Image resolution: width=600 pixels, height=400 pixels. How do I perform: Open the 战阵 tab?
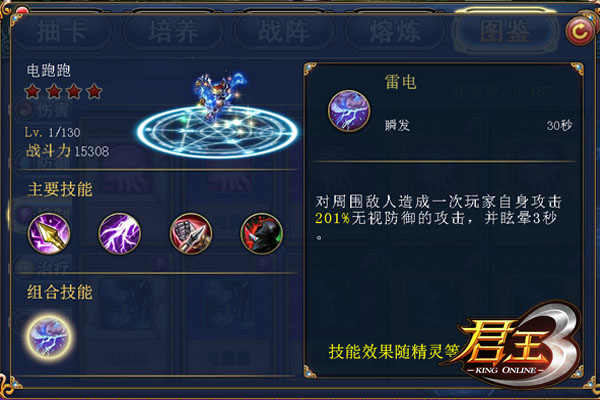pos(284,31)
